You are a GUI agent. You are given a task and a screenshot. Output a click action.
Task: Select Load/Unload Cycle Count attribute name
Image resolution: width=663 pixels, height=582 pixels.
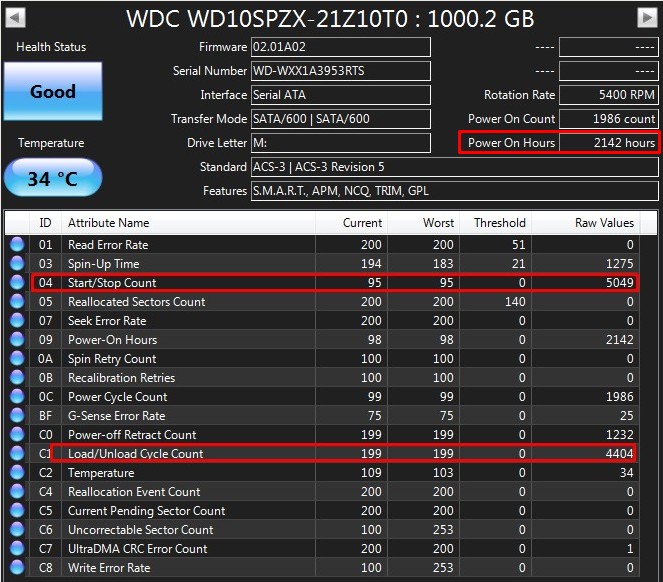(135, 454)
